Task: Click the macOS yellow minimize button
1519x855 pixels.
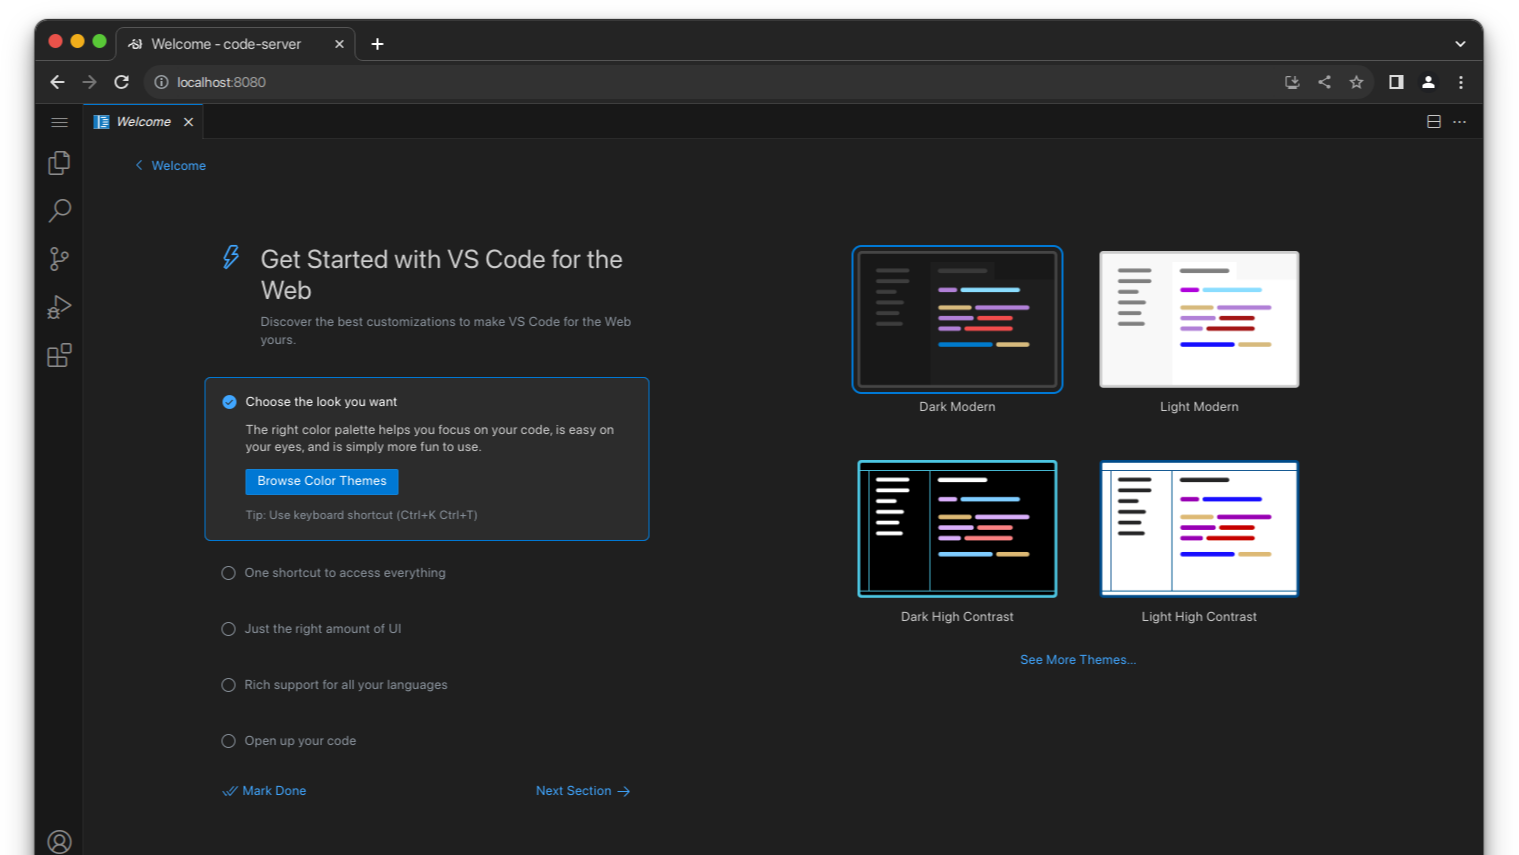Action: [x=77, y=41]
